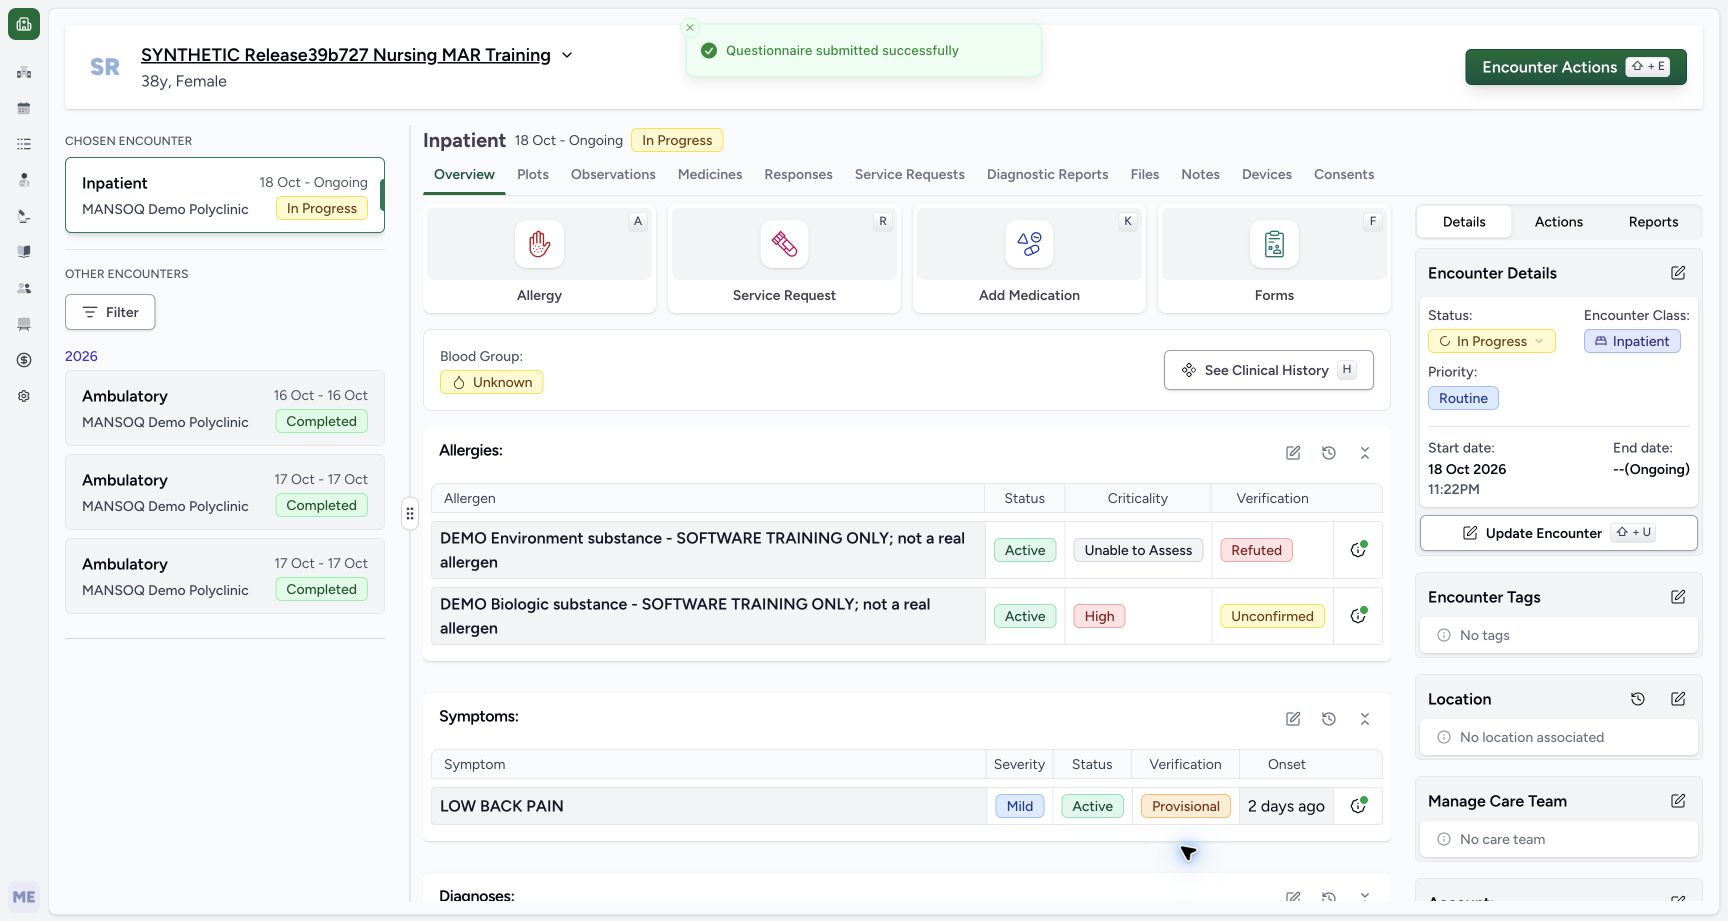This screenshot has width=1728, height=921.
Task: Open the patient name link
Action: (346, 55)
